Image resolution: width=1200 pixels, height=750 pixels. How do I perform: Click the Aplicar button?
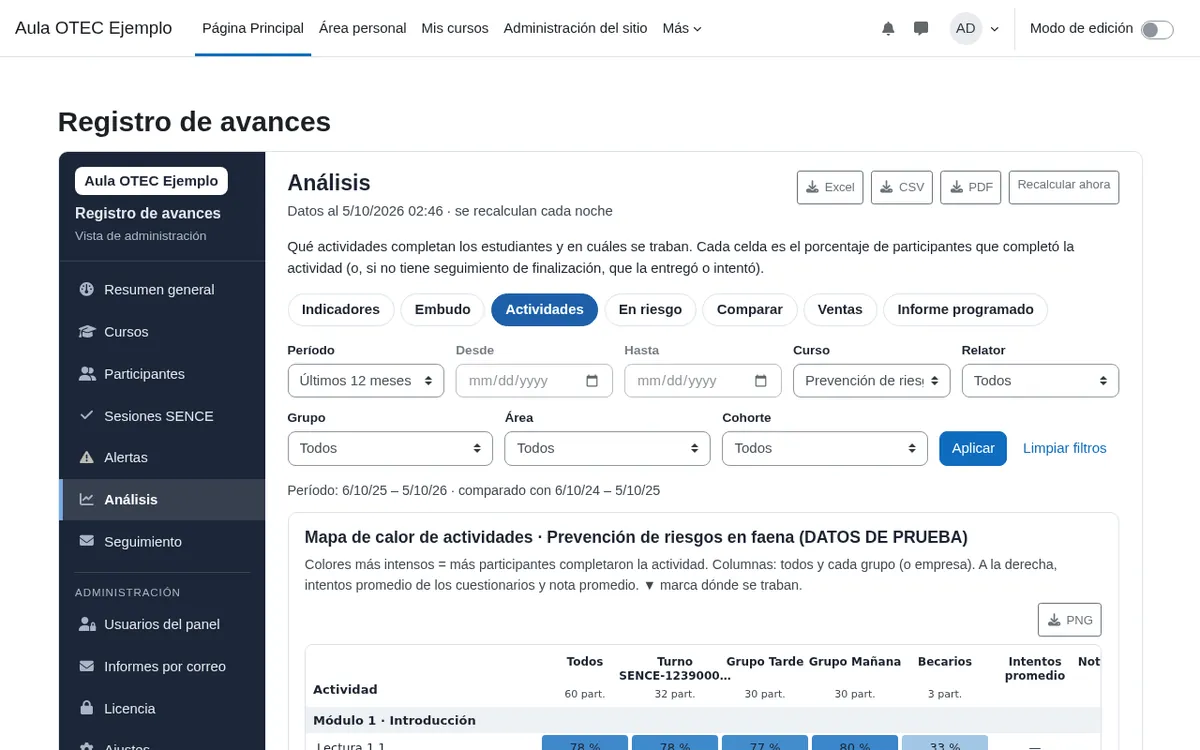point(973,449)
